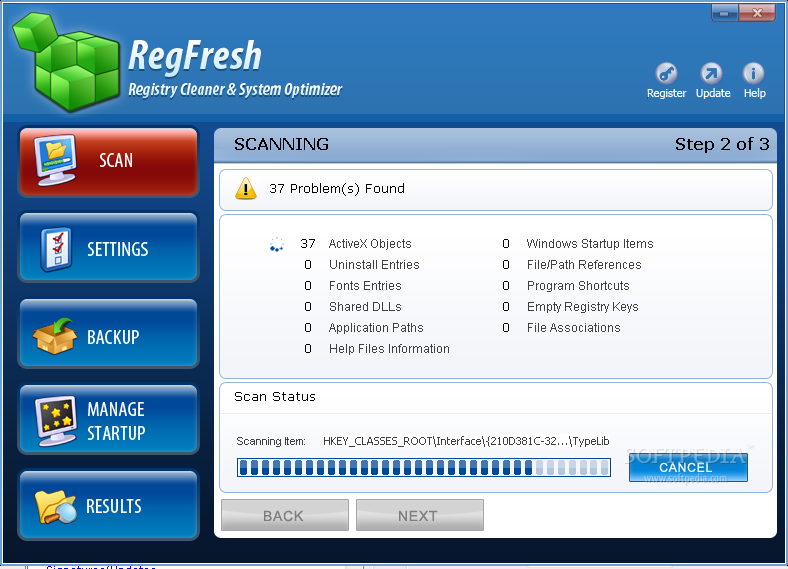Click "Help Files Information" category
Screen dimensions: 788x569
[389, 349]
